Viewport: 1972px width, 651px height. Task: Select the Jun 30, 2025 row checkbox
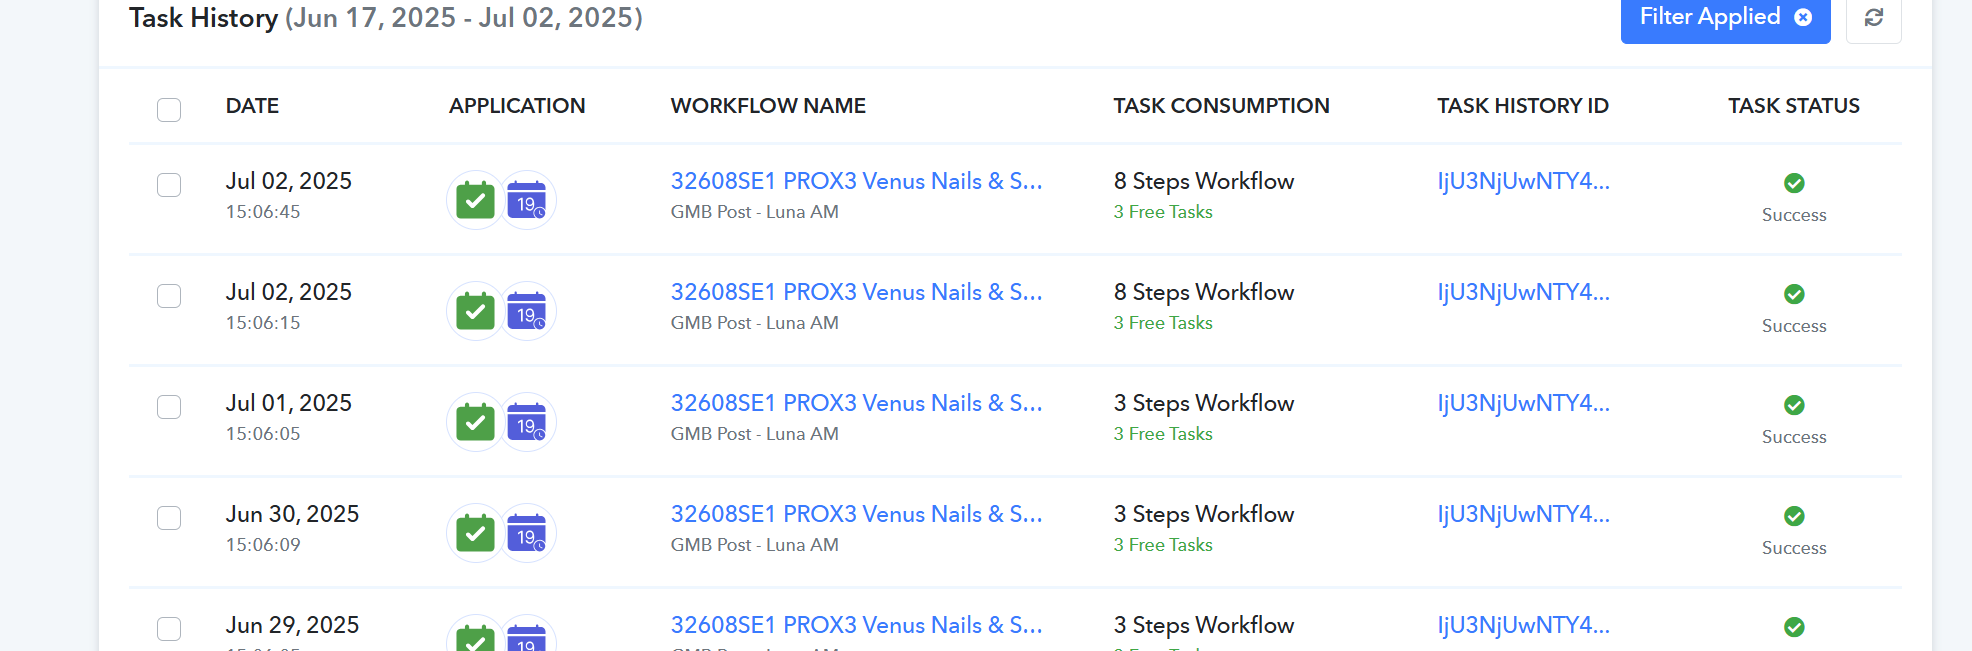click(x=169, y=518)
